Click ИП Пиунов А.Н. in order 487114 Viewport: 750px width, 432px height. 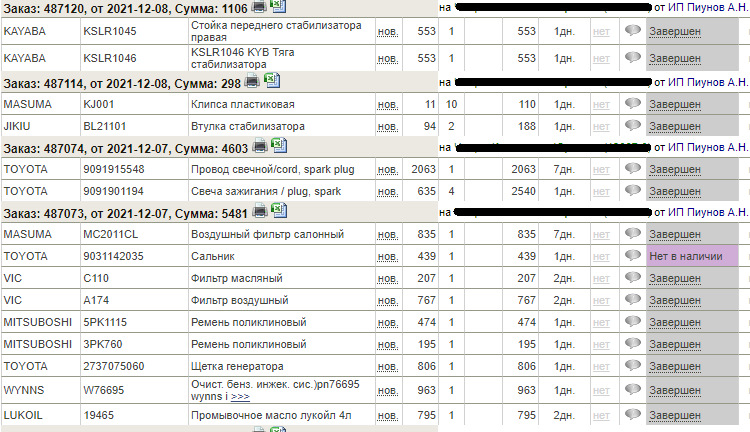708,82
